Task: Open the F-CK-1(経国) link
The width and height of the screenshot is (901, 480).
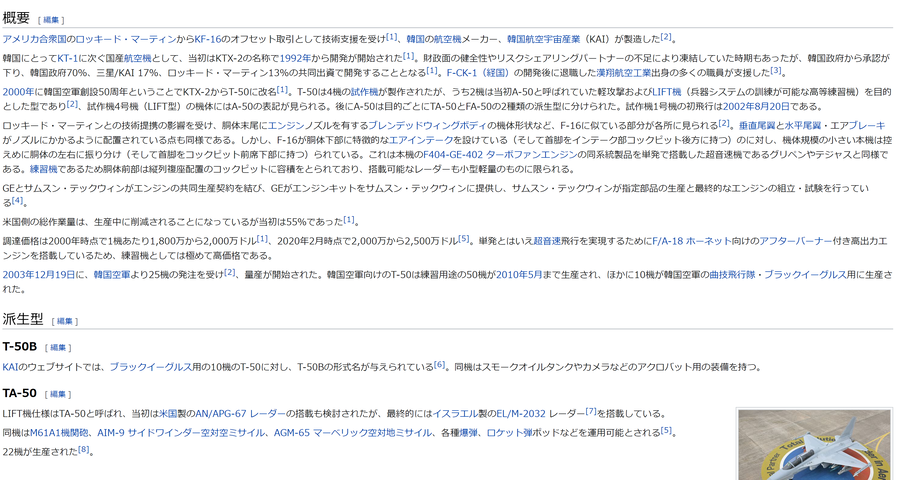Action: coord(479,72)
